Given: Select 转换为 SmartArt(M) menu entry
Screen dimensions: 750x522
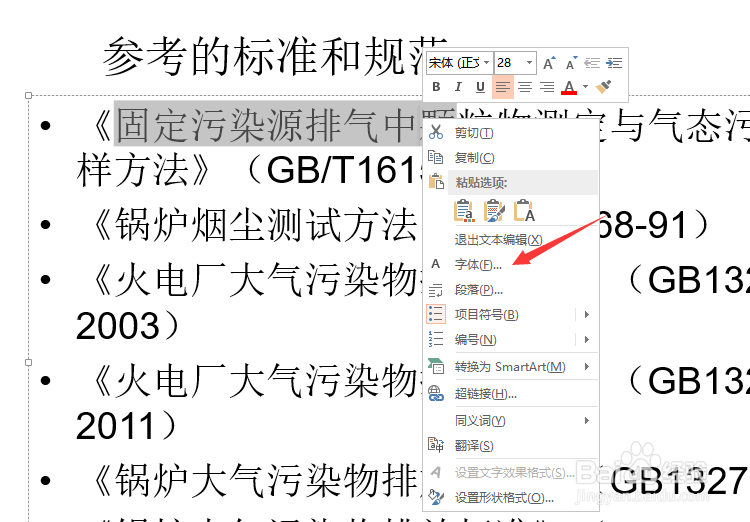Looking at the screenshot, I should pyautogui.click(x=511, y=367).
